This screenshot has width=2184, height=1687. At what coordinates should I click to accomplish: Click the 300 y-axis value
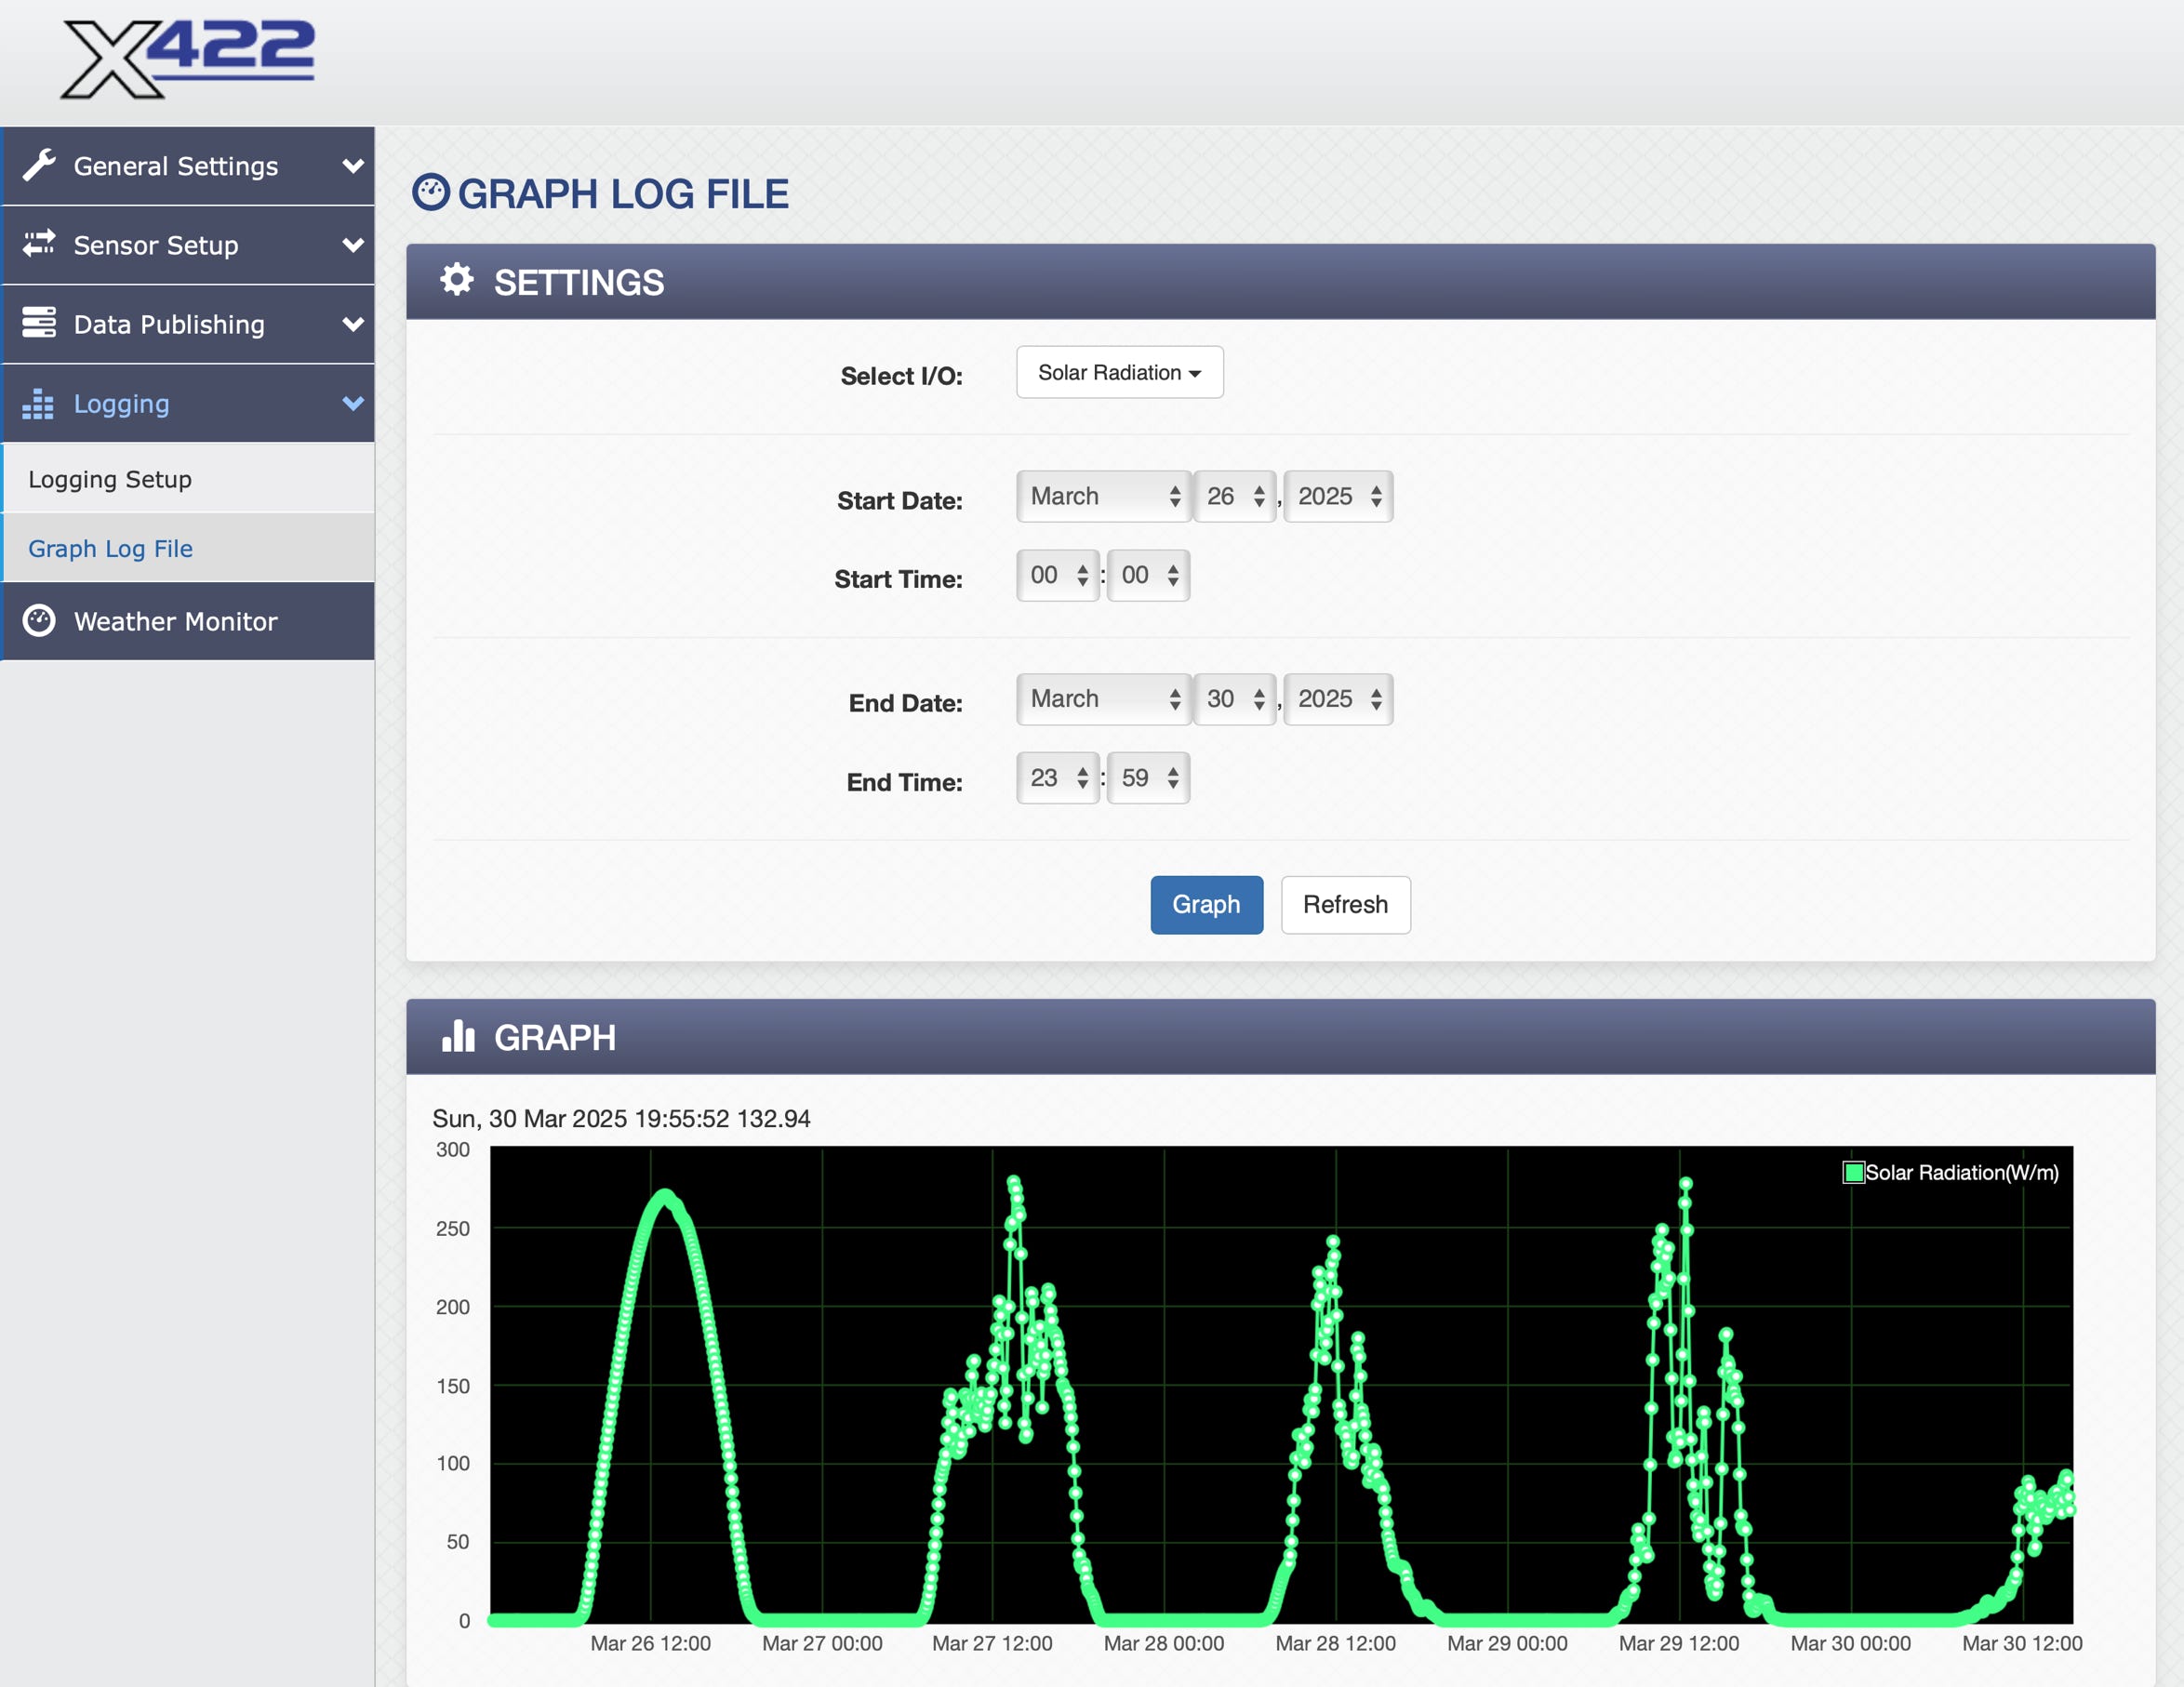[x=453, y=1149]
